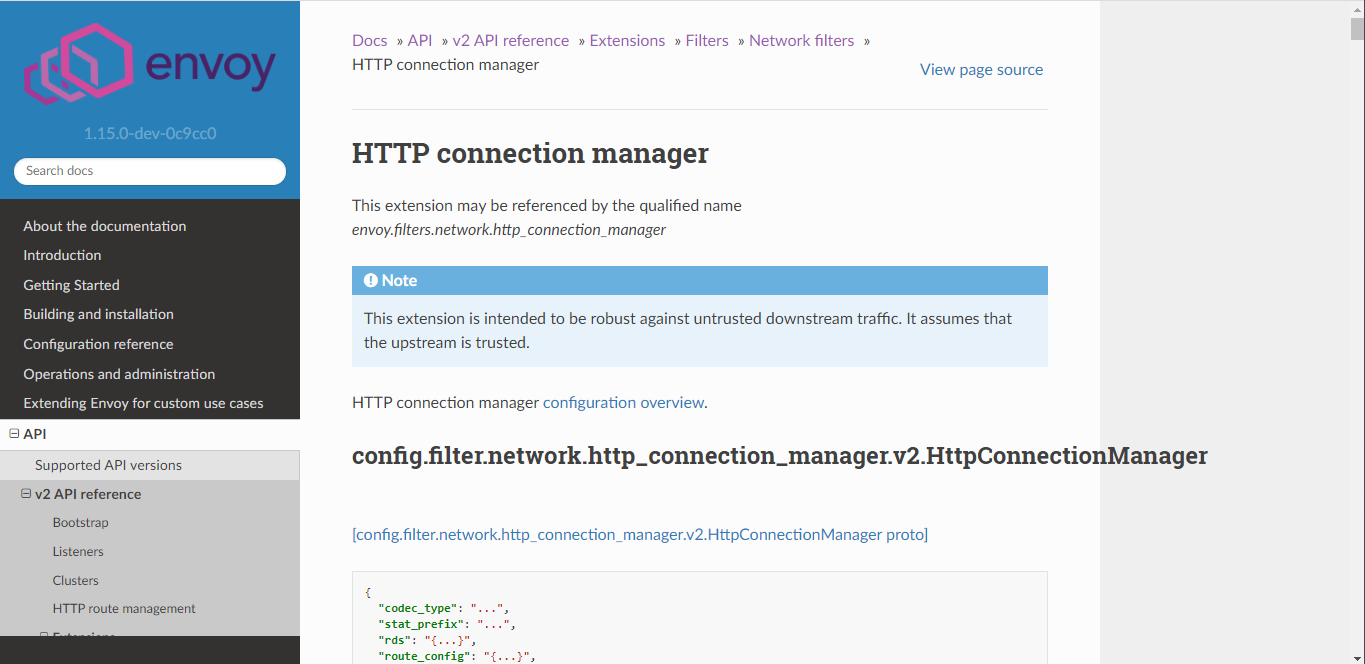
Task: Open Supported API versions page
Action: click(x=108, y=465)
